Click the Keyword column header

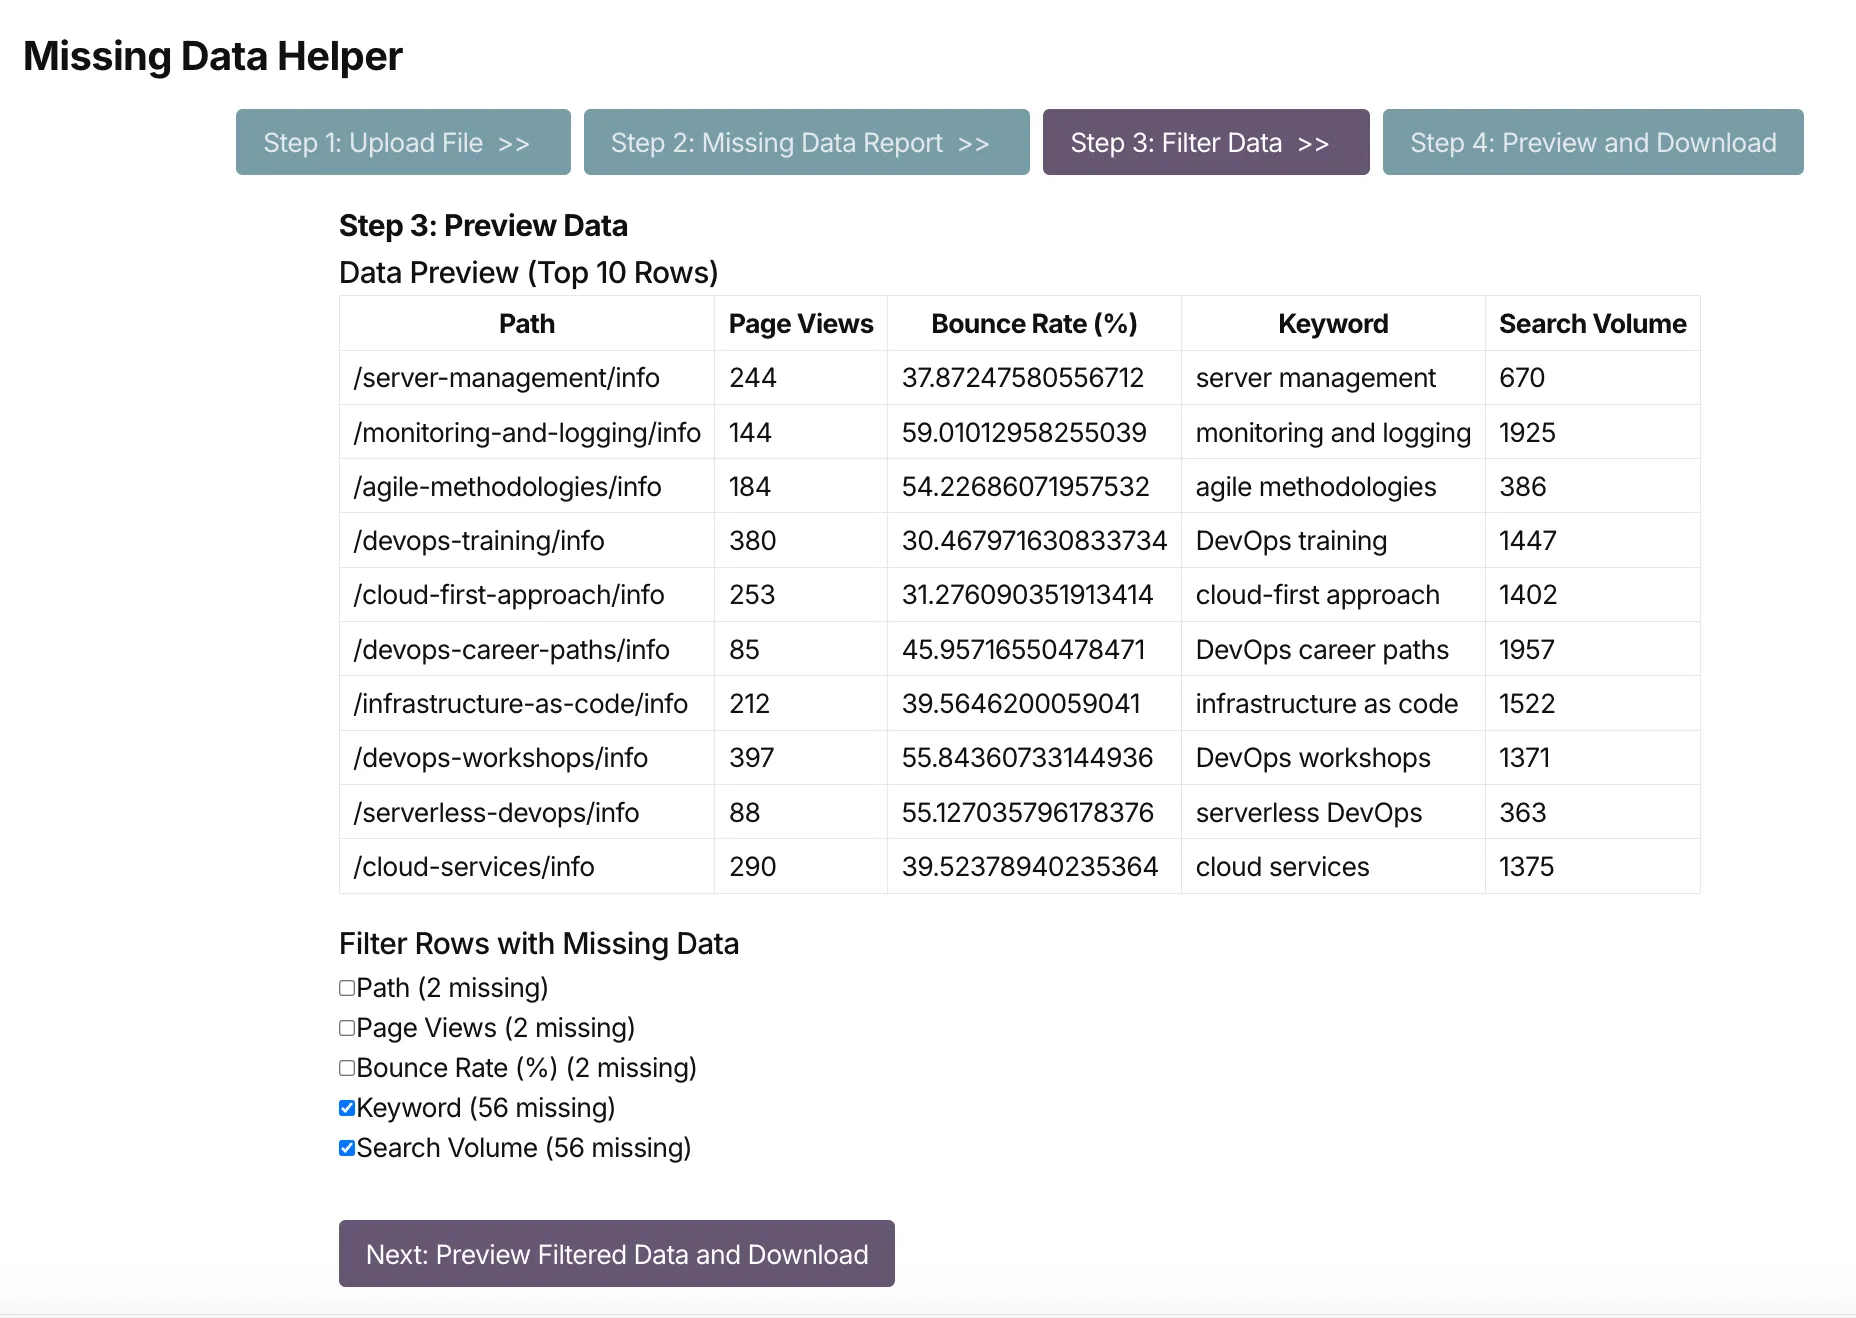click(1333, 323)
